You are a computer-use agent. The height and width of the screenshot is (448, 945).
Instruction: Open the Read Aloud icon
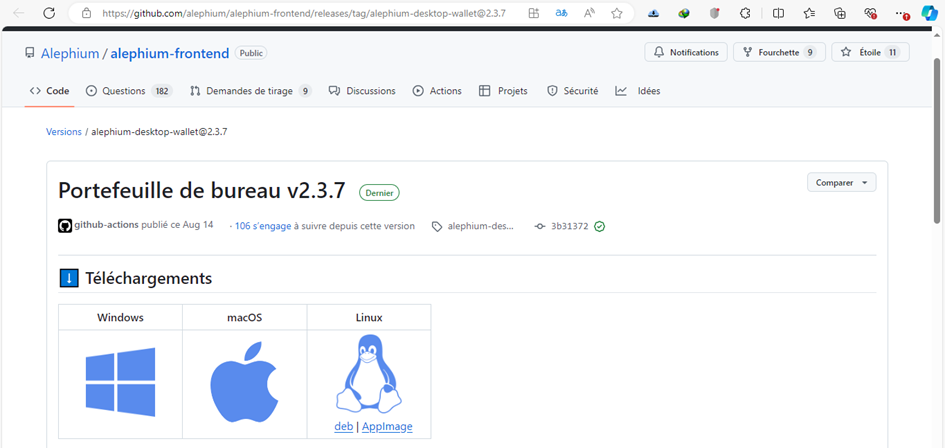590,13
